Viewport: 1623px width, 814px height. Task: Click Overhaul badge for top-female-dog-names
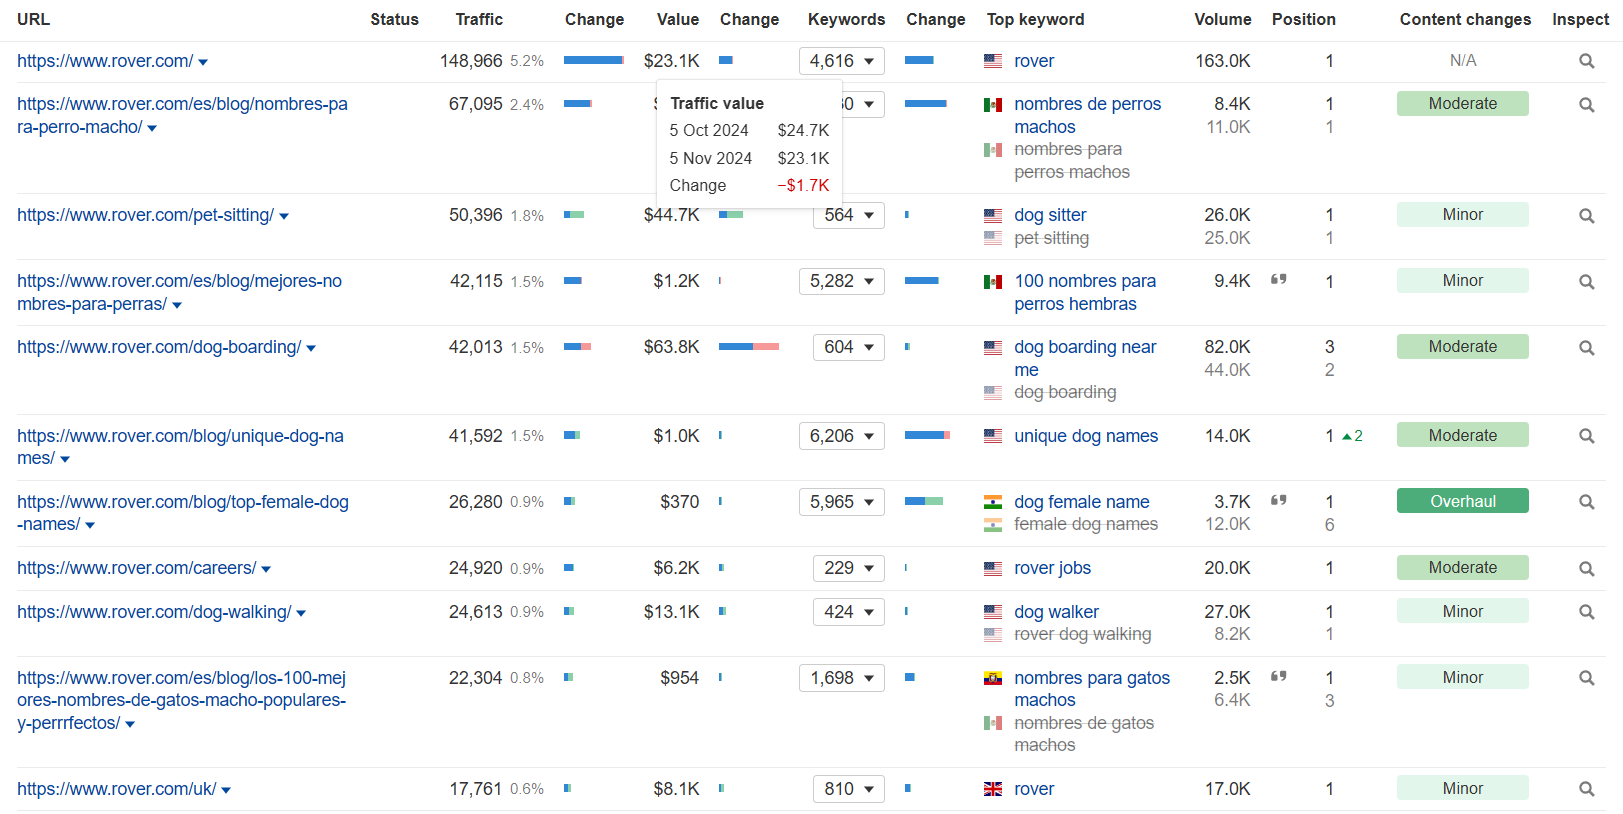pyautogui.click(x=1462, y=501)
